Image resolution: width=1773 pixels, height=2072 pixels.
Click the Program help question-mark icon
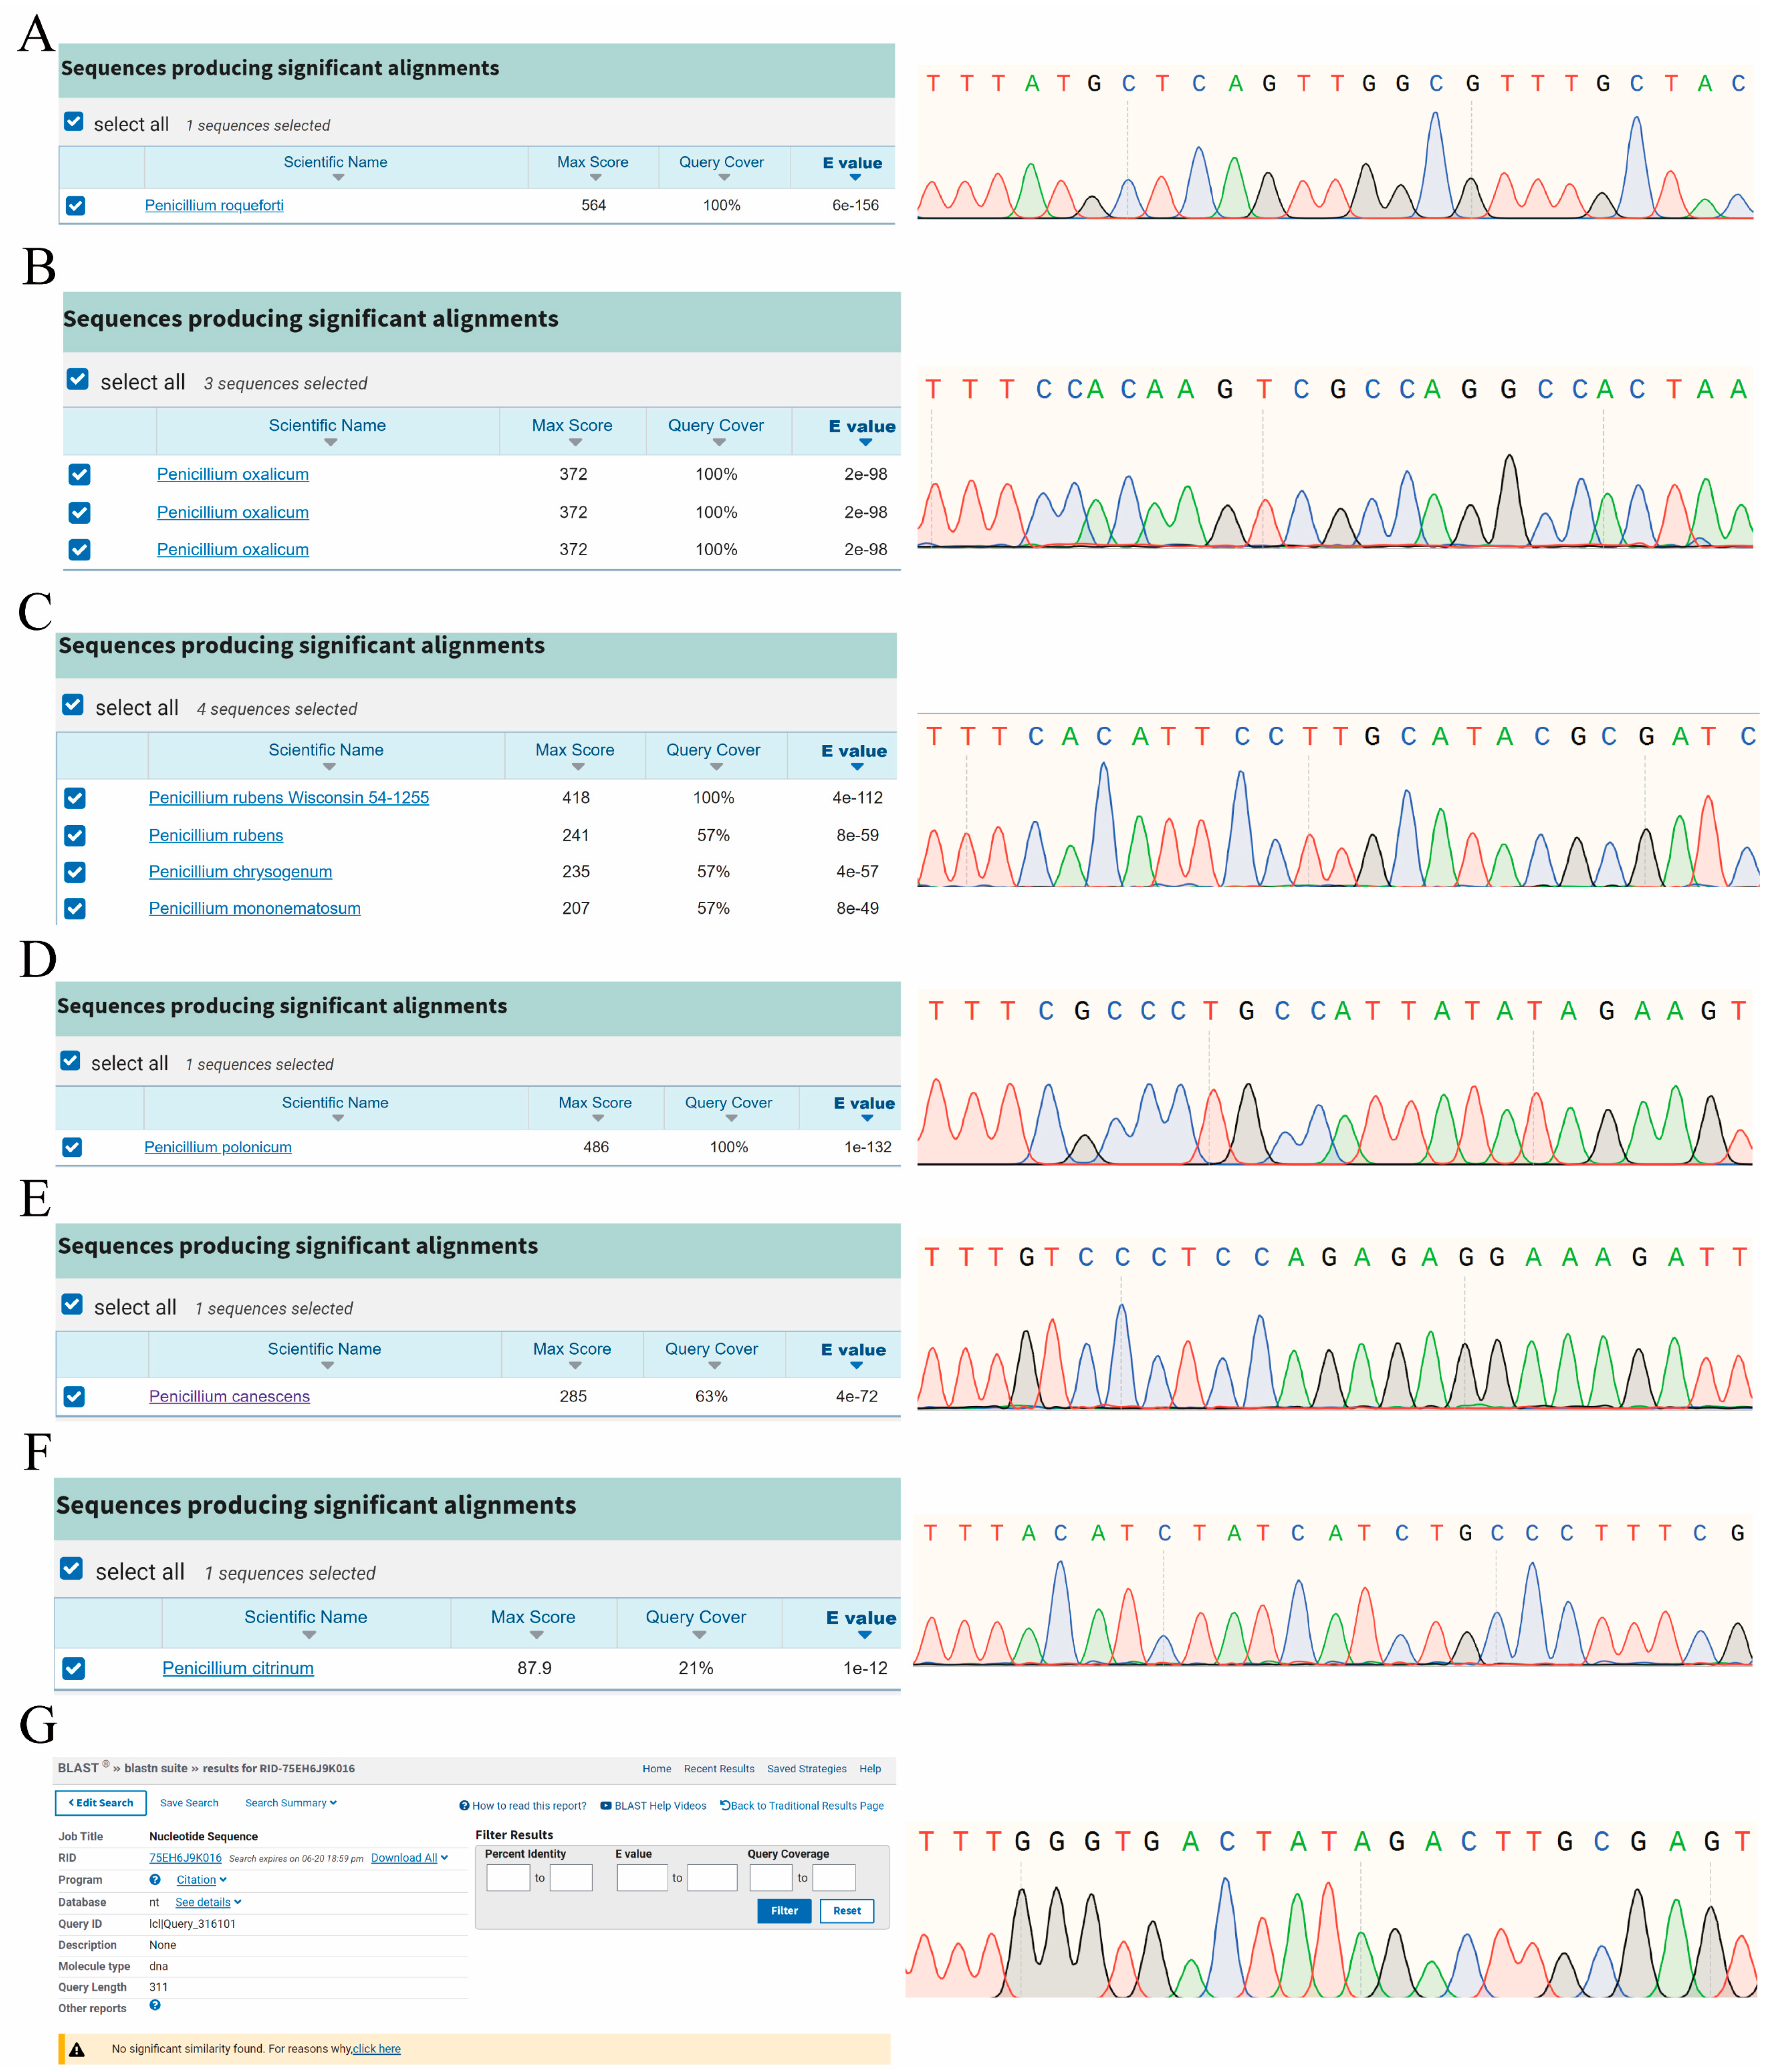coord(155,1880)
